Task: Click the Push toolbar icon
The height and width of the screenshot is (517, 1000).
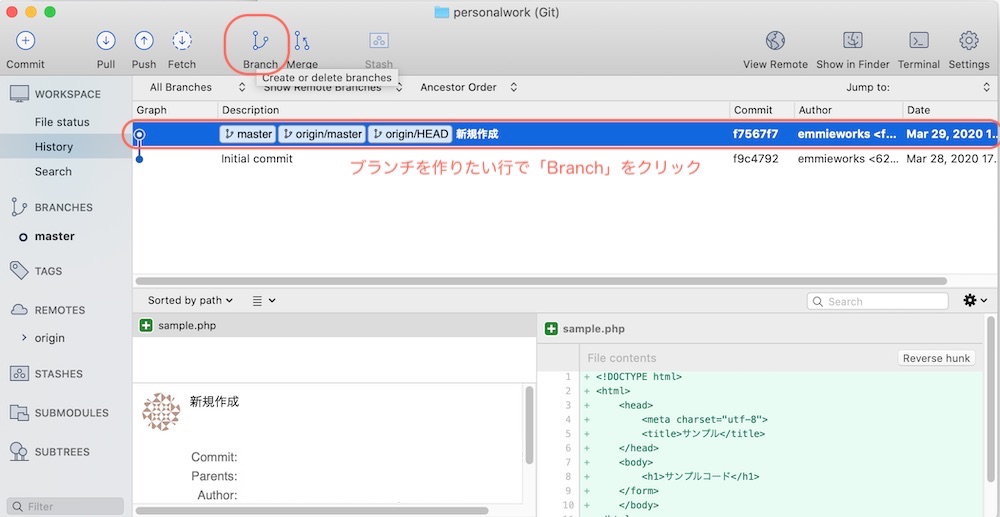Action: tap(144, 41)
